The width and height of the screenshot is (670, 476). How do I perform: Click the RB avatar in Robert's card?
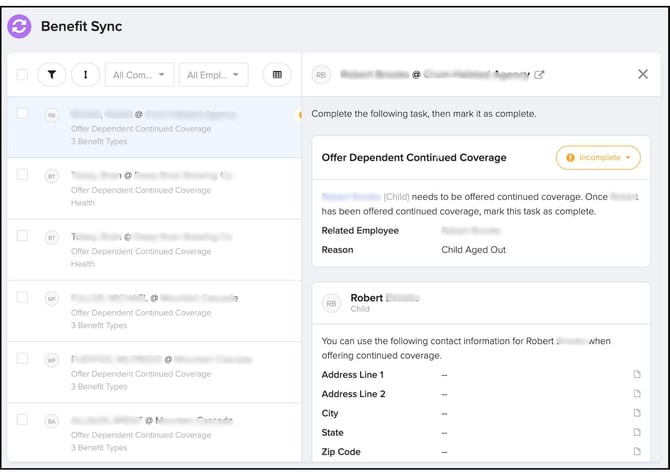pyautogui.click(x=330, y=303)
